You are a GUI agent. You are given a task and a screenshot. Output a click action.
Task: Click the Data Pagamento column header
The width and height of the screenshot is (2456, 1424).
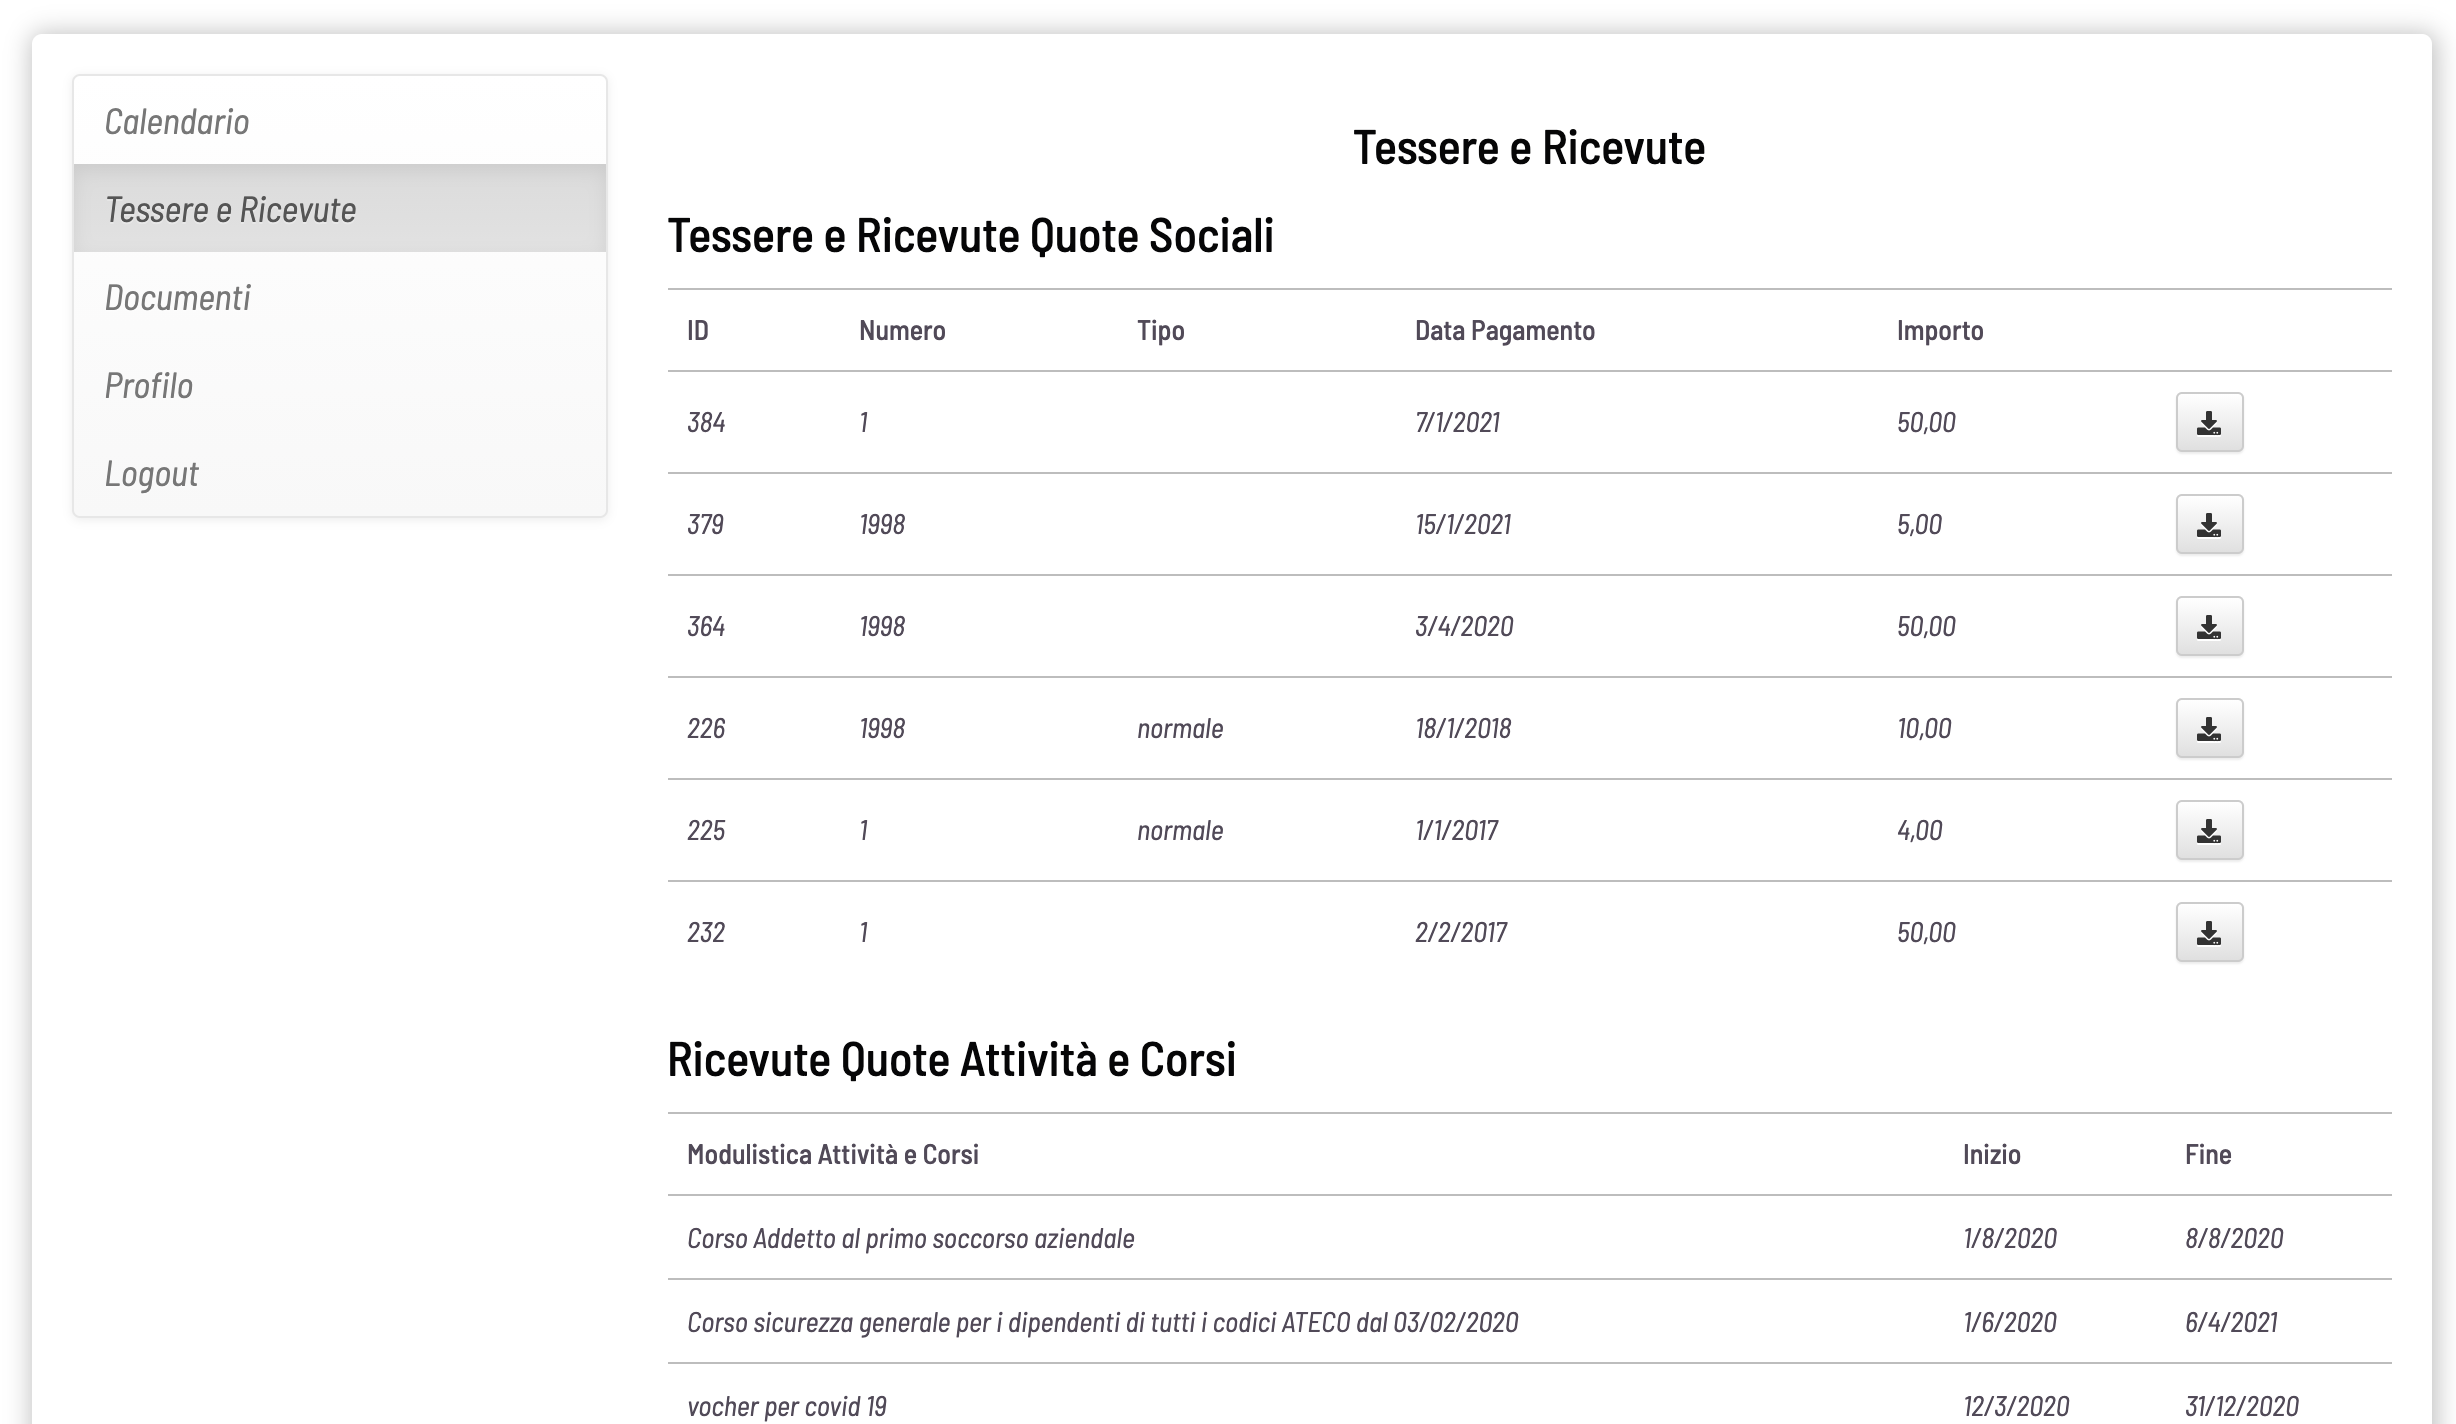click(1504, 330)
